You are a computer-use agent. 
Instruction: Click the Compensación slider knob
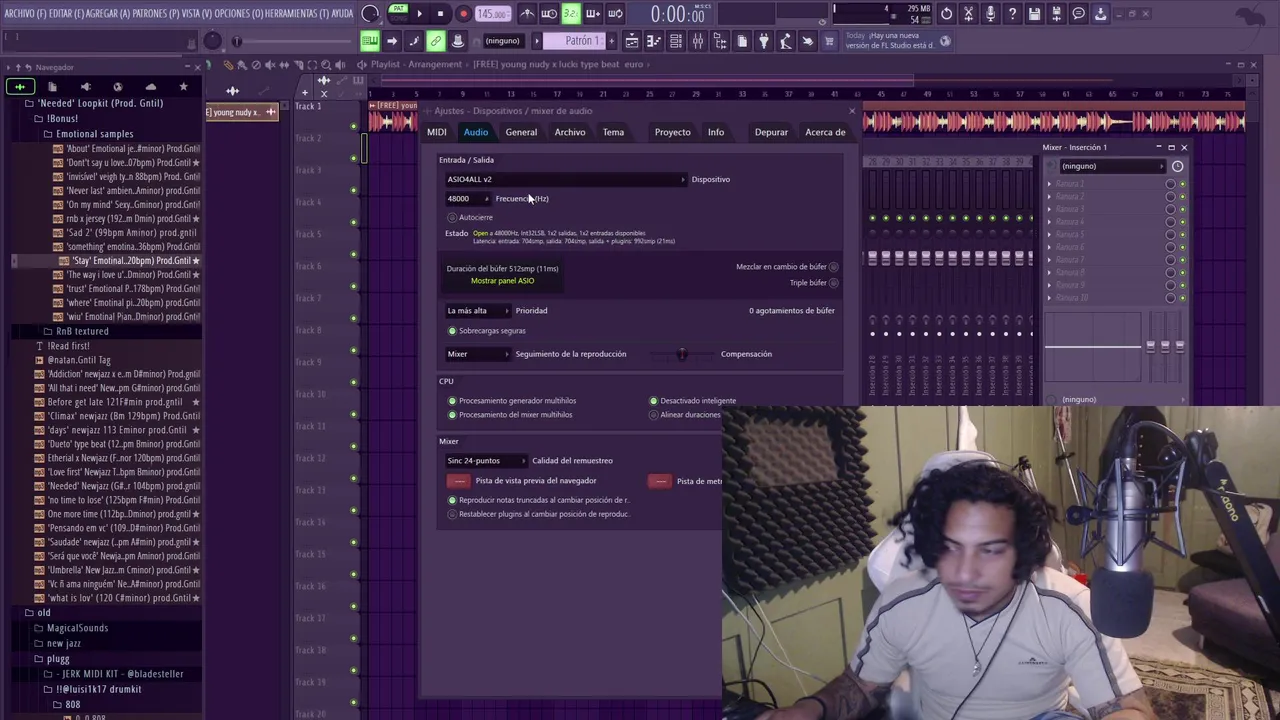(682, 354)
